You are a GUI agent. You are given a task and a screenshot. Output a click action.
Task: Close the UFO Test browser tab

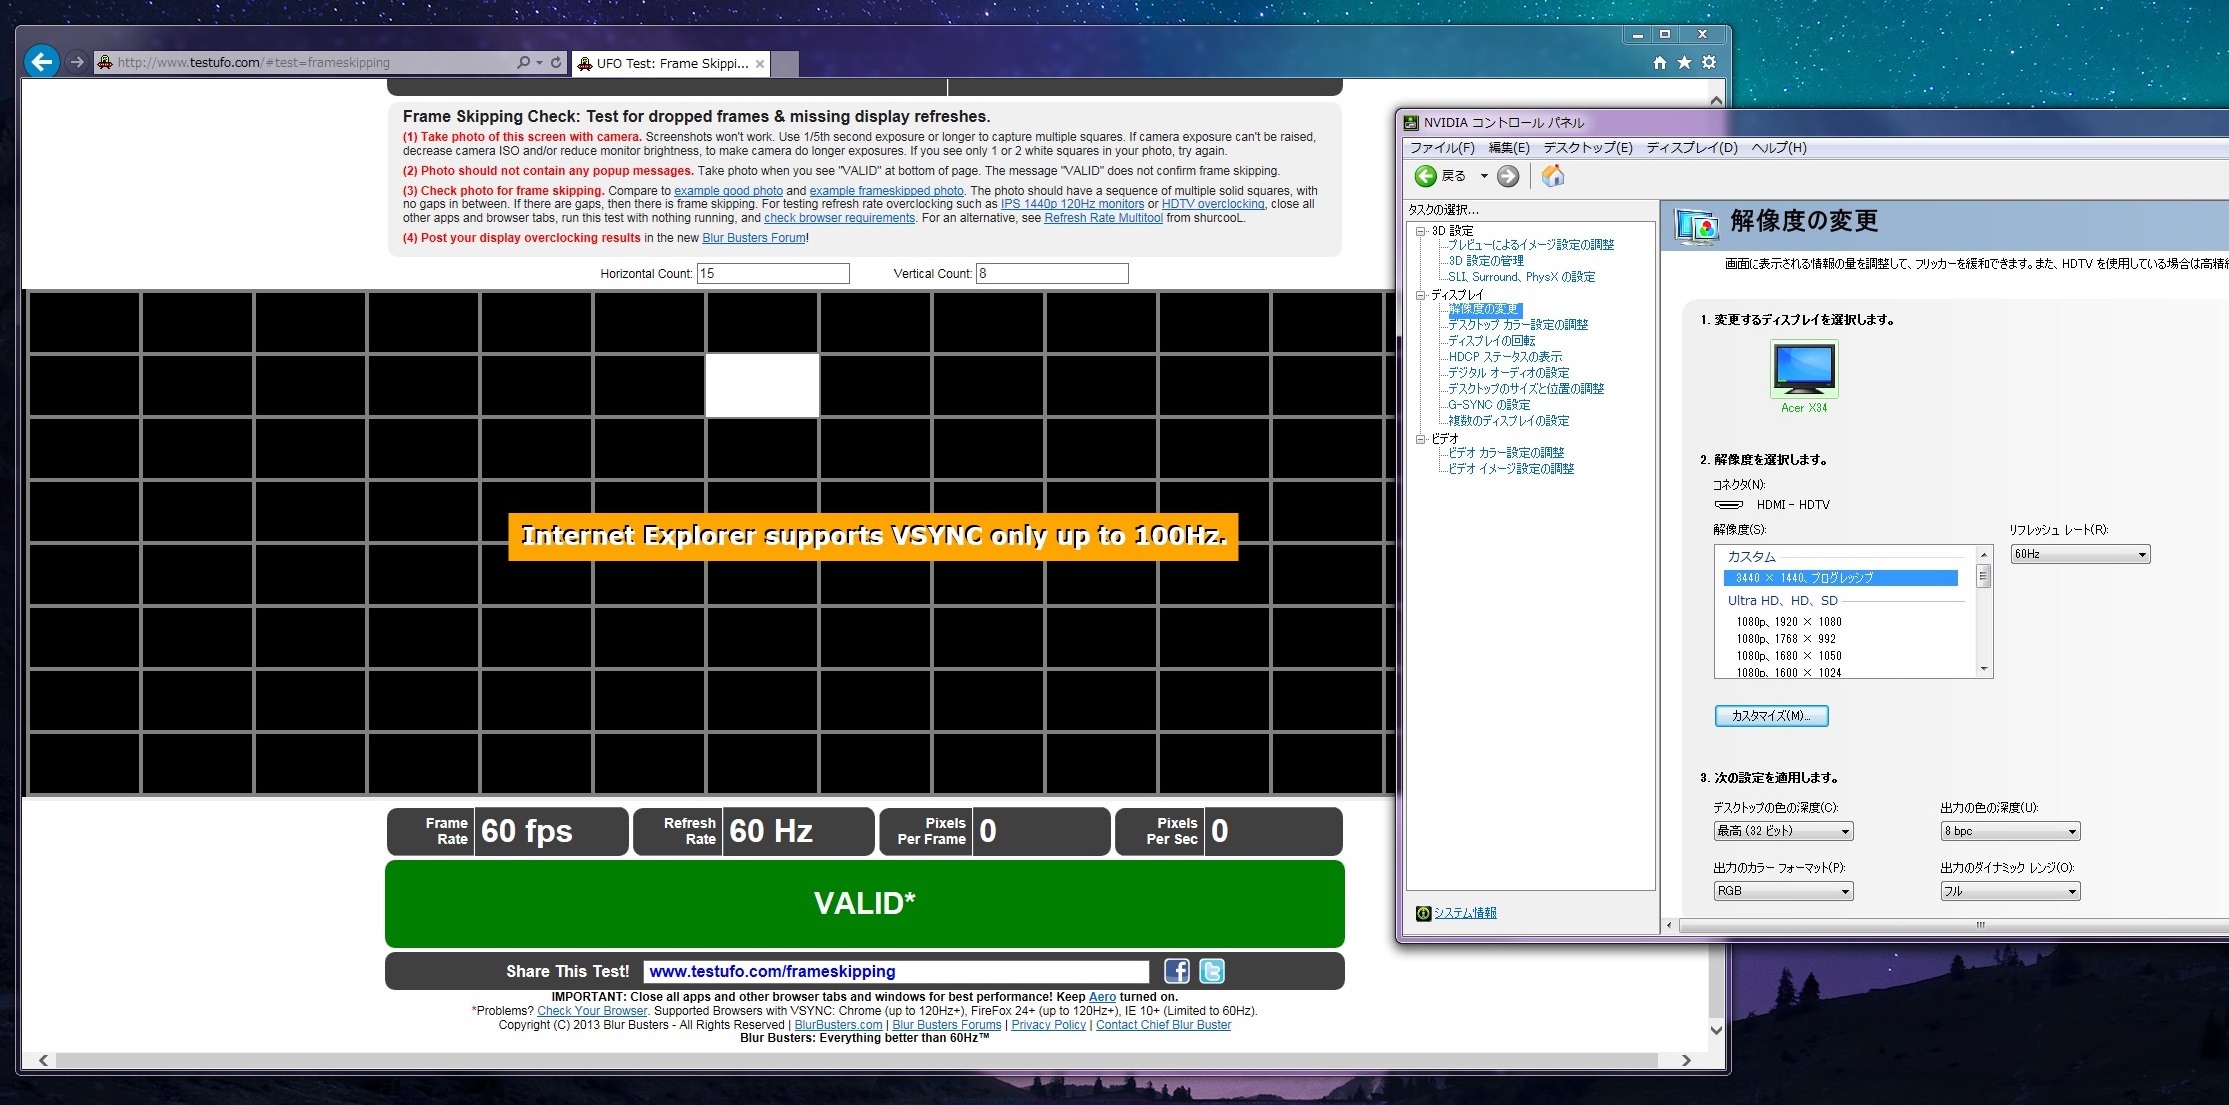tap(760, 63)
